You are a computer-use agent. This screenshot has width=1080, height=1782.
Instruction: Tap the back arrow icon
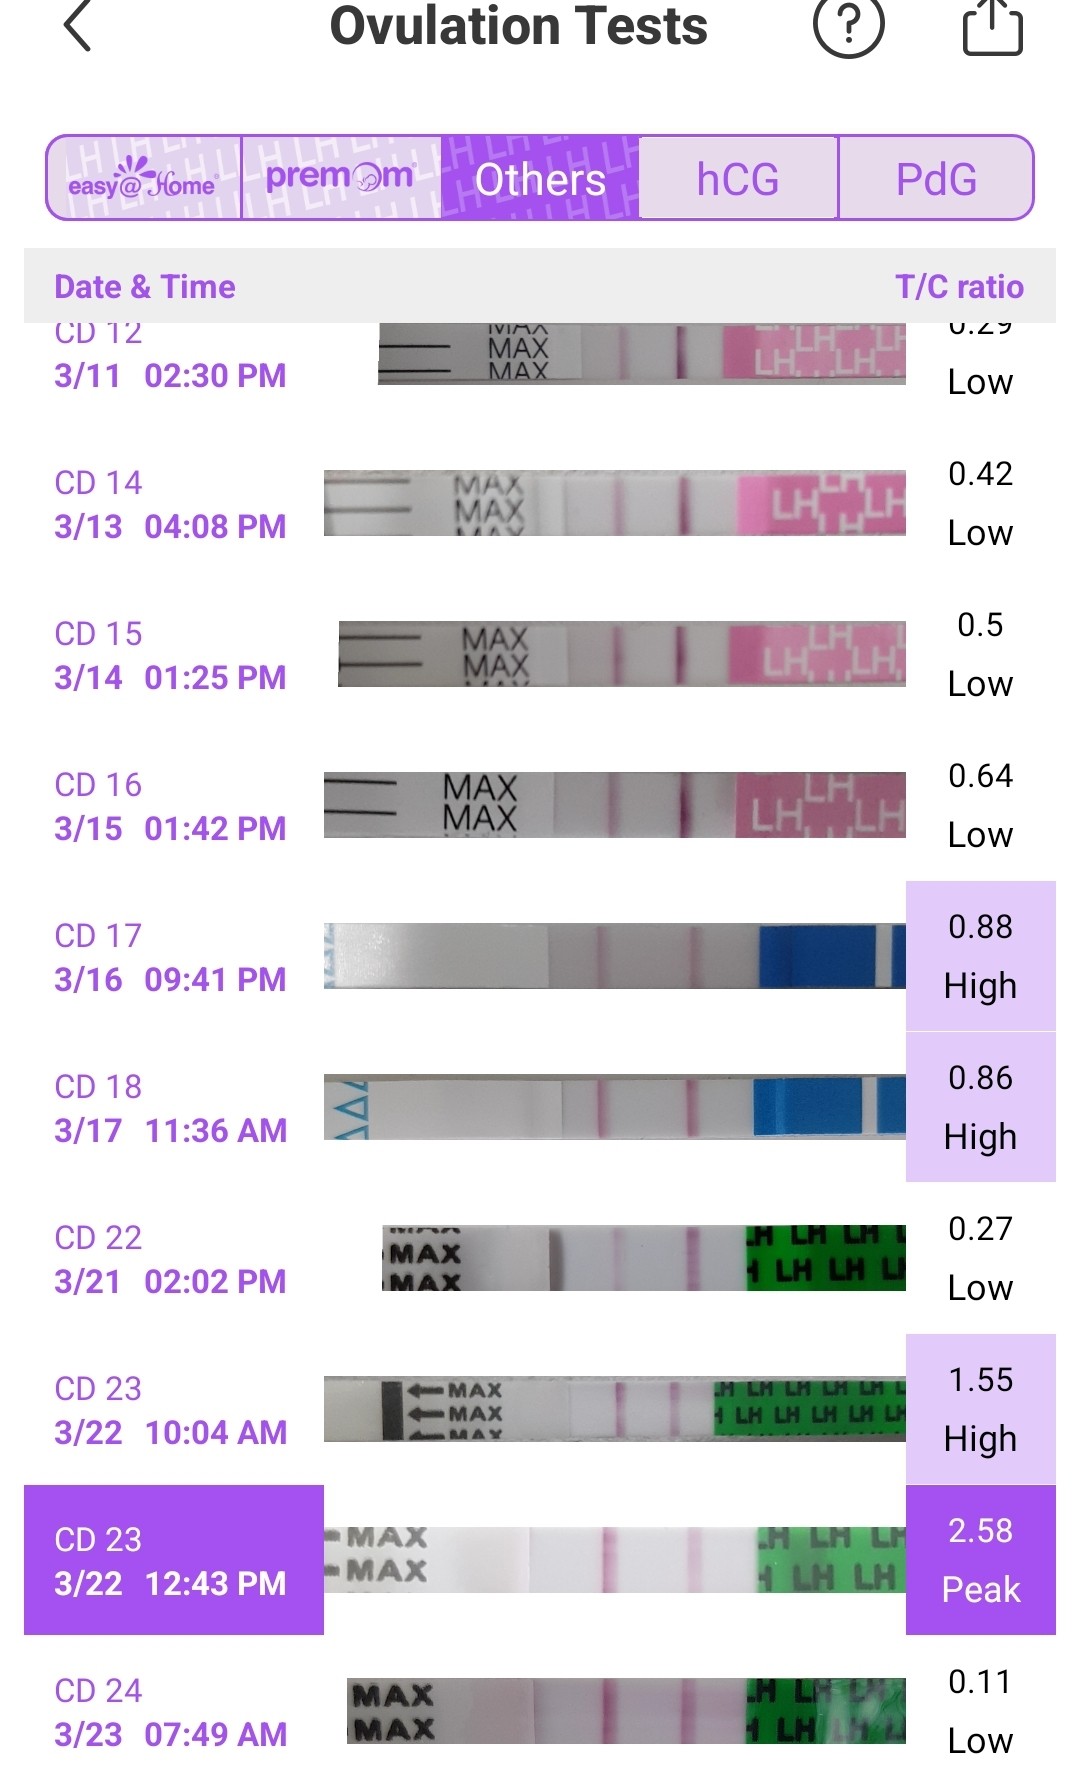click(x=77, y=26)
